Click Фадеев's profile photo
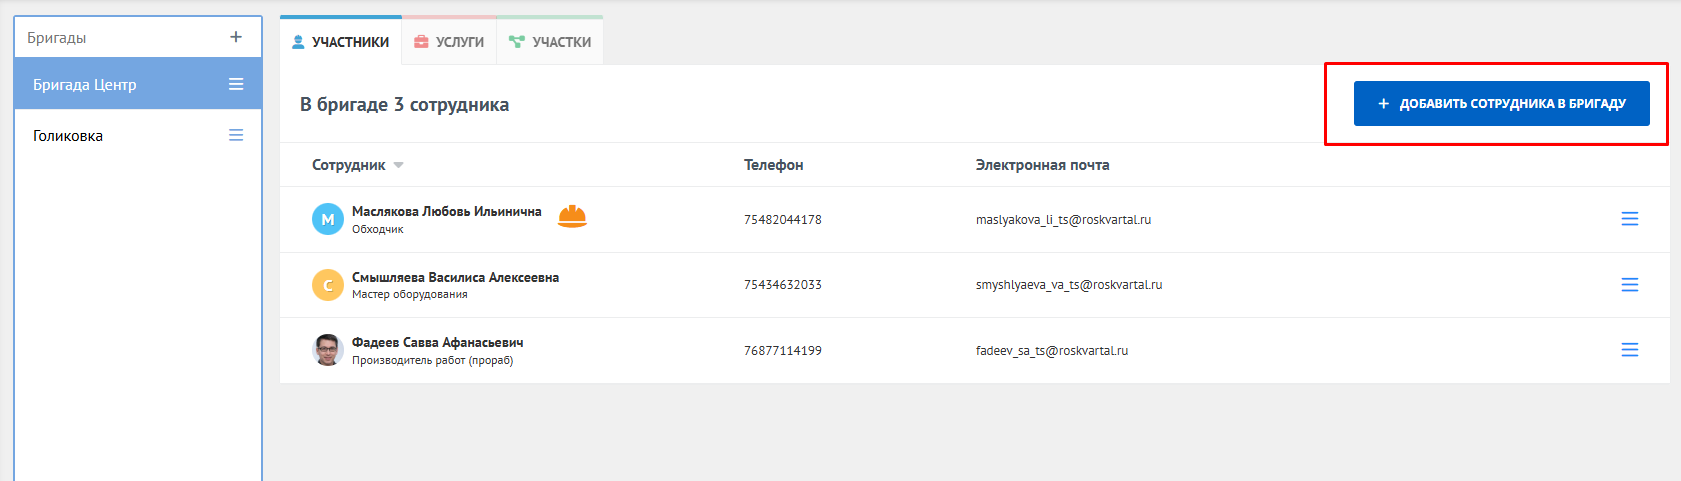1681x481 pixels. click(328, 350)
